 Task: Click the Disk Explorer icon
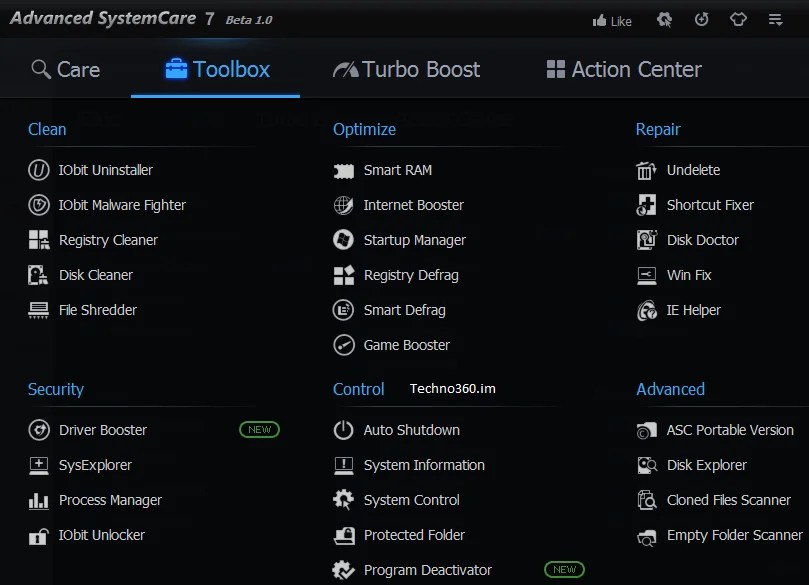647,466
